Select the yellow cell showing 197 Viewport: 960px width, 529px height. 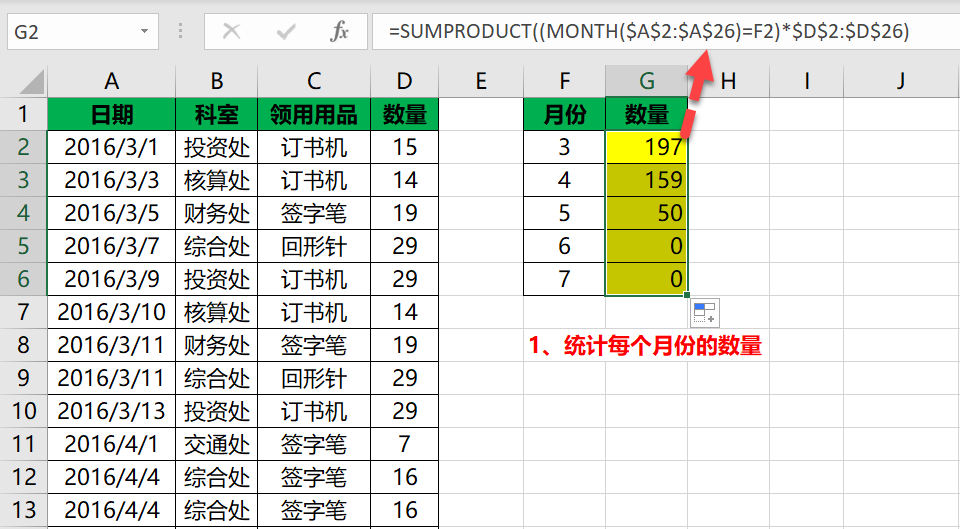click(x=647, y=147)
